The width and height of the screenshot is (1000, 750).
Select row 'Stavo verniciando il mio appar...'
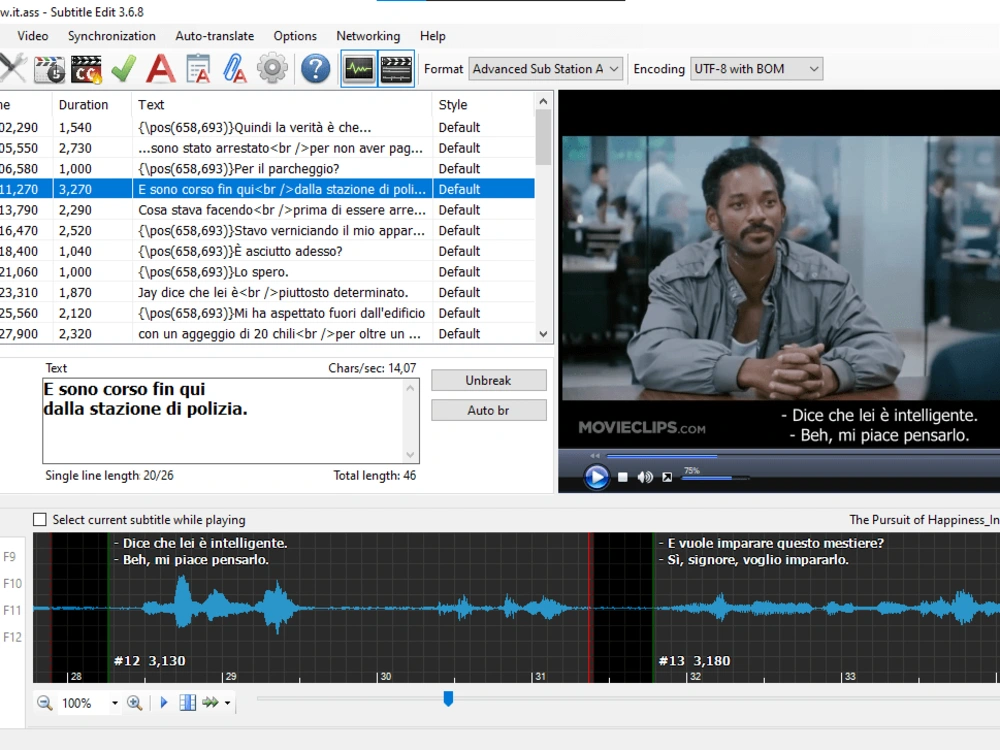pyautogui.click(x=267, y=231)
